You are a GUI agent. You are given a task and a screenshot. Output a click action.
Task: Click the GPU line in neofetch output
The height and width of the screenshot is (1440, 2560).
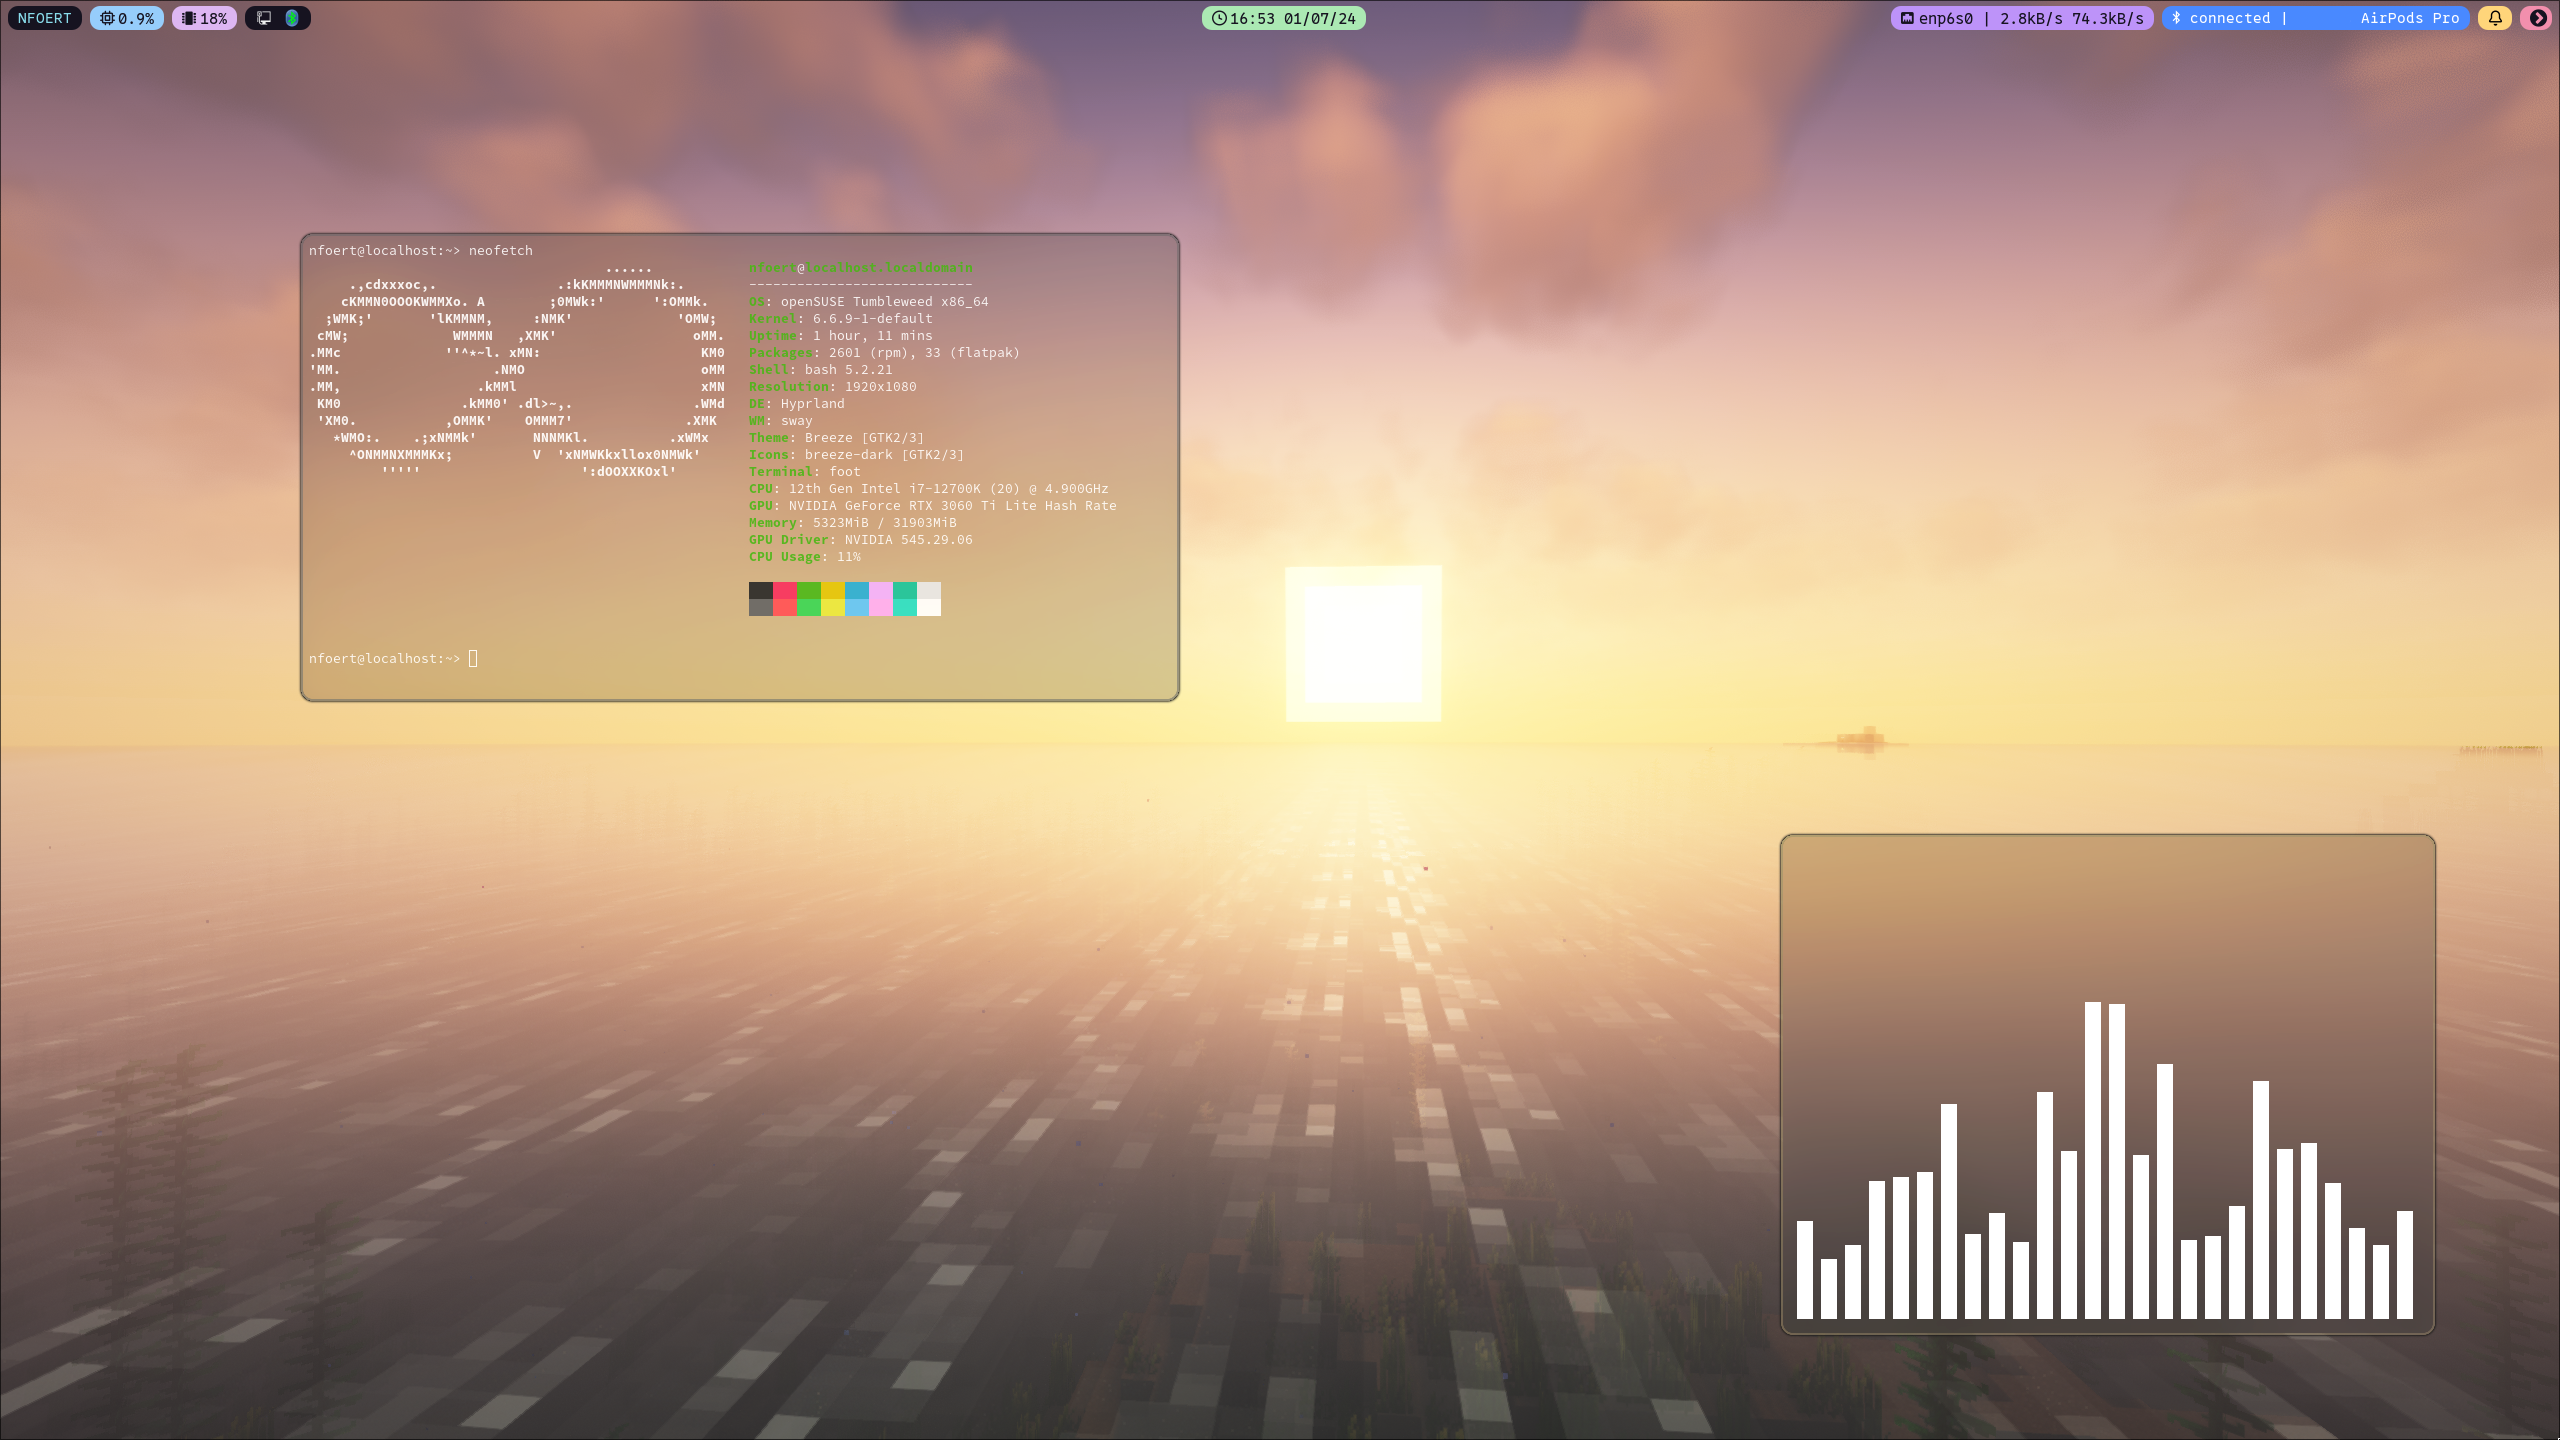tap(932, 506)
